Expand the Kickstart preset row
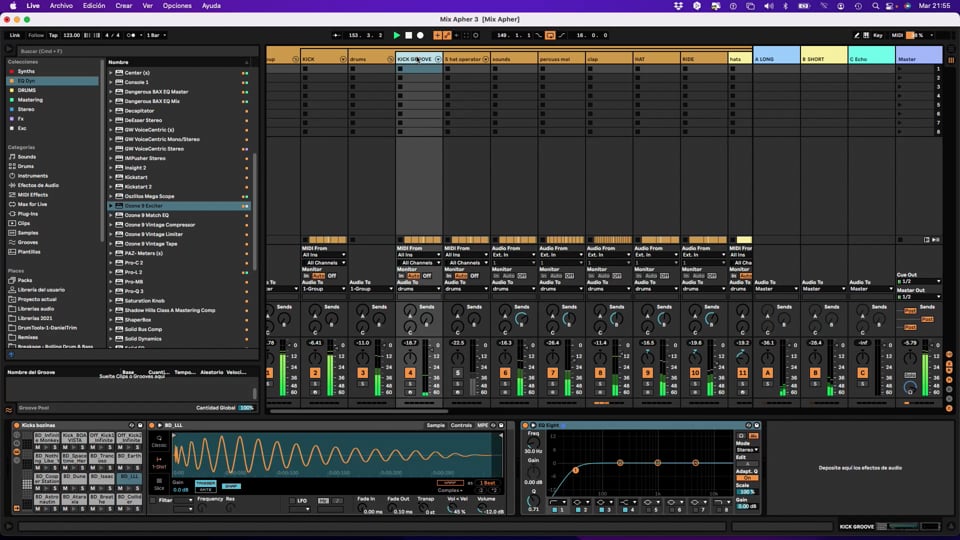This screenshot has width=960, height=540. 111,177
